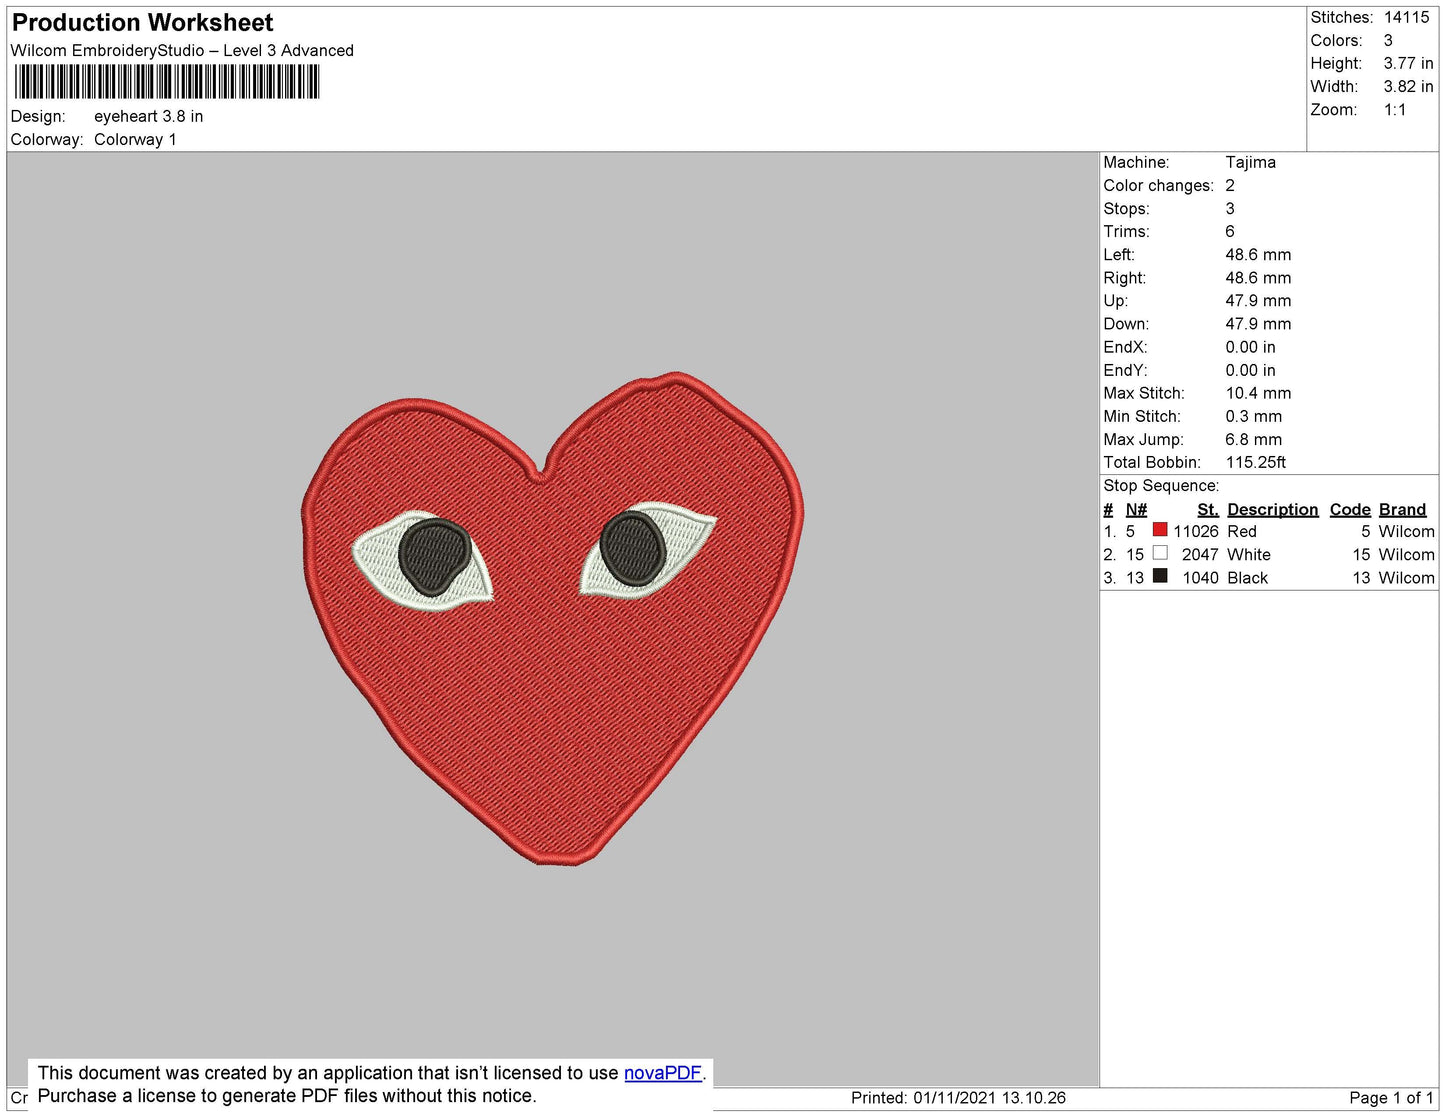
Task: Click the Max Stitch value 10.4 mm
Action: pyautogui.click(x=1258, y=393)
